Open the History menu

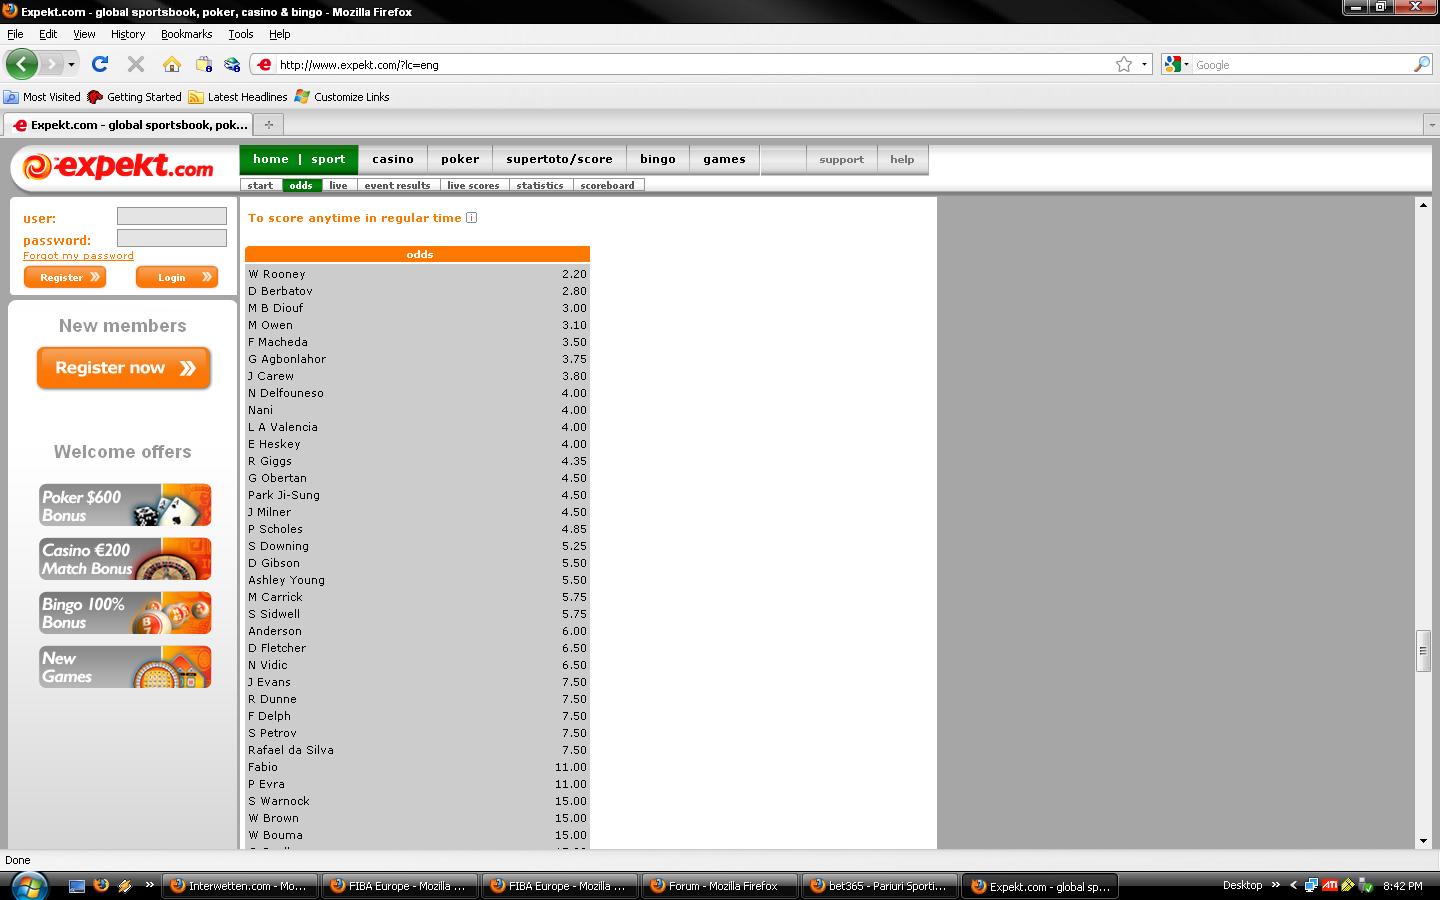coord(128,34)
